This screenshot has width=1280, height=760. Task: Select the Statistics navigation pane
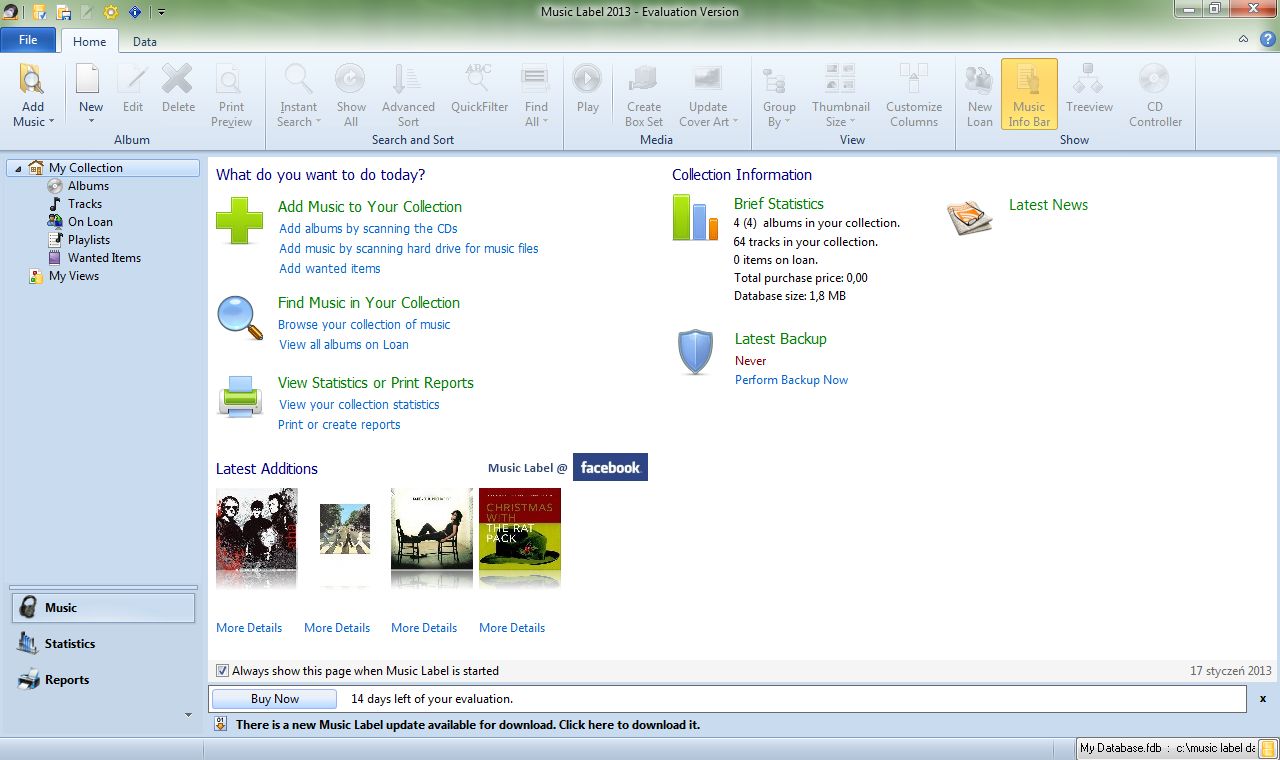(x=103, y=644)
